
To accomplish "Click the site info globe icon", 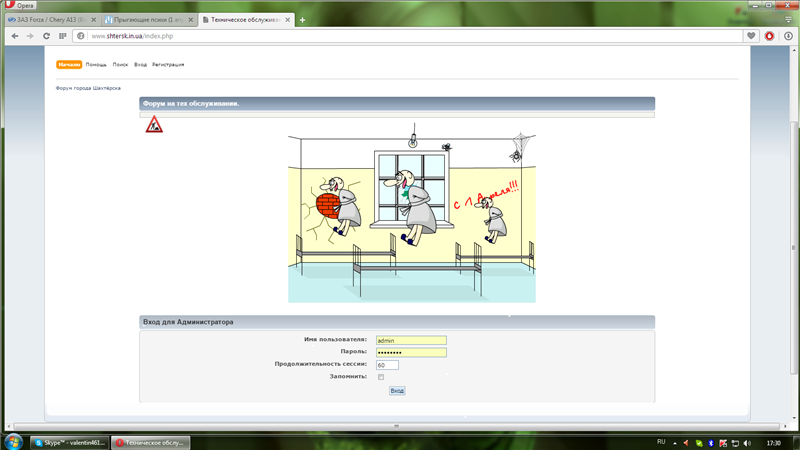I will point(81,36).
